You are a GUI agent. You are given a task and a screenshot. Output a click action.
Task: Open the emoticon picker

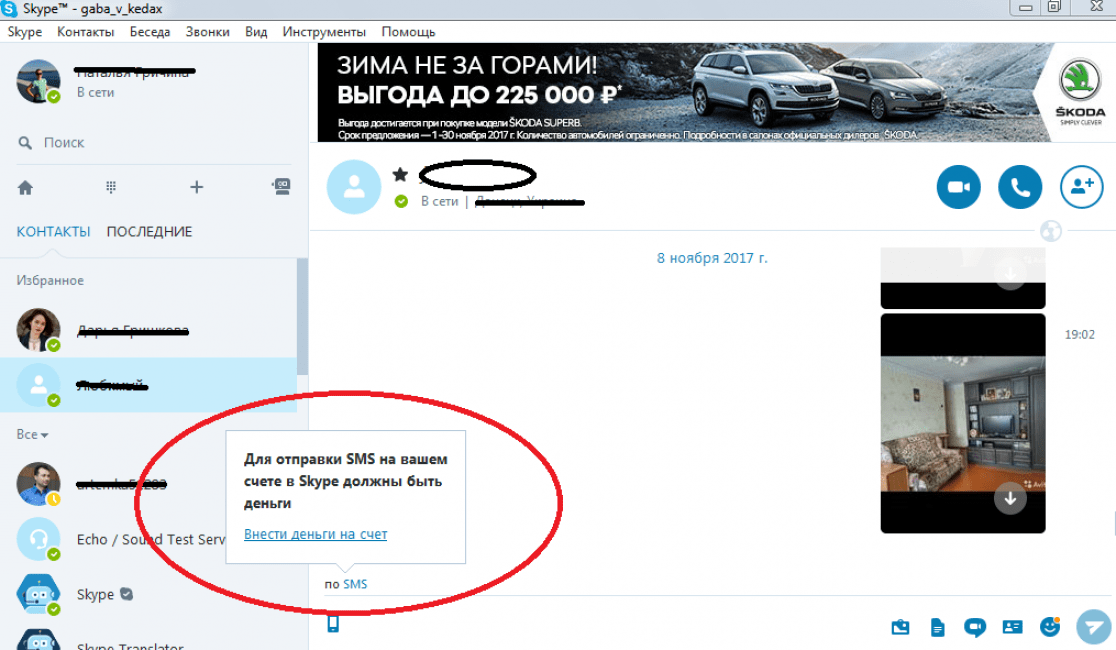(1050, 627)
